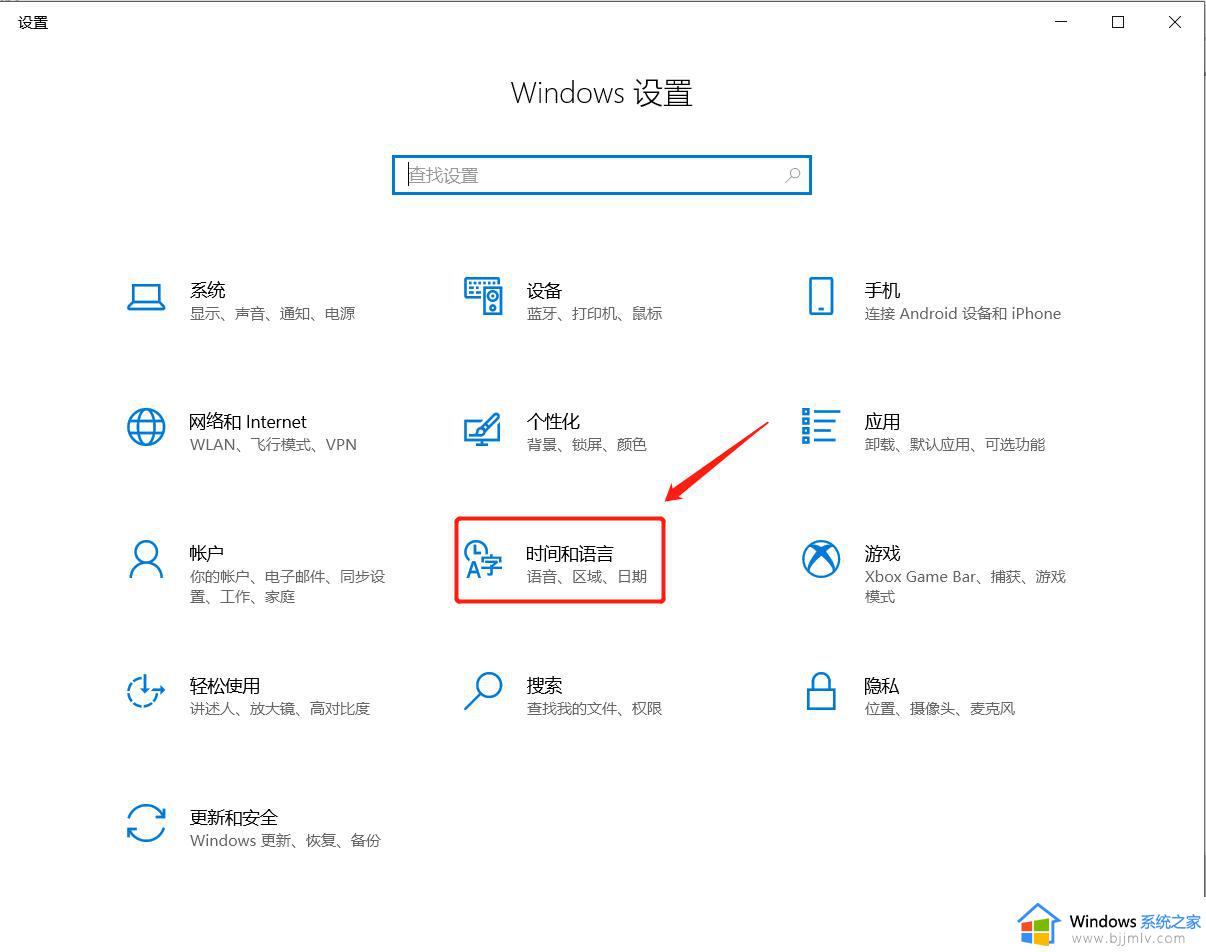Click the text 连接 Android 设备和 iPhone
Viewport: 1206px width, 952px height.
point(963,313)
